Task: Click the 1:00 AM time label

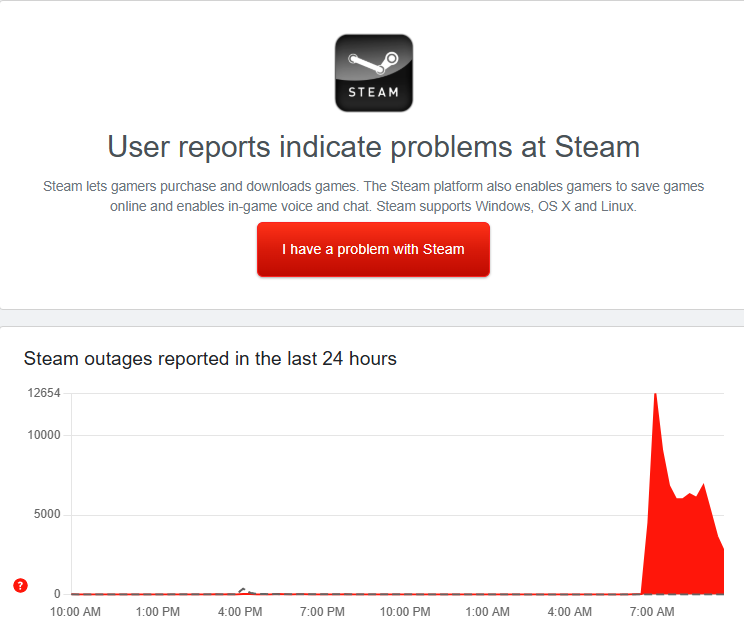Action: coord(487,612)
